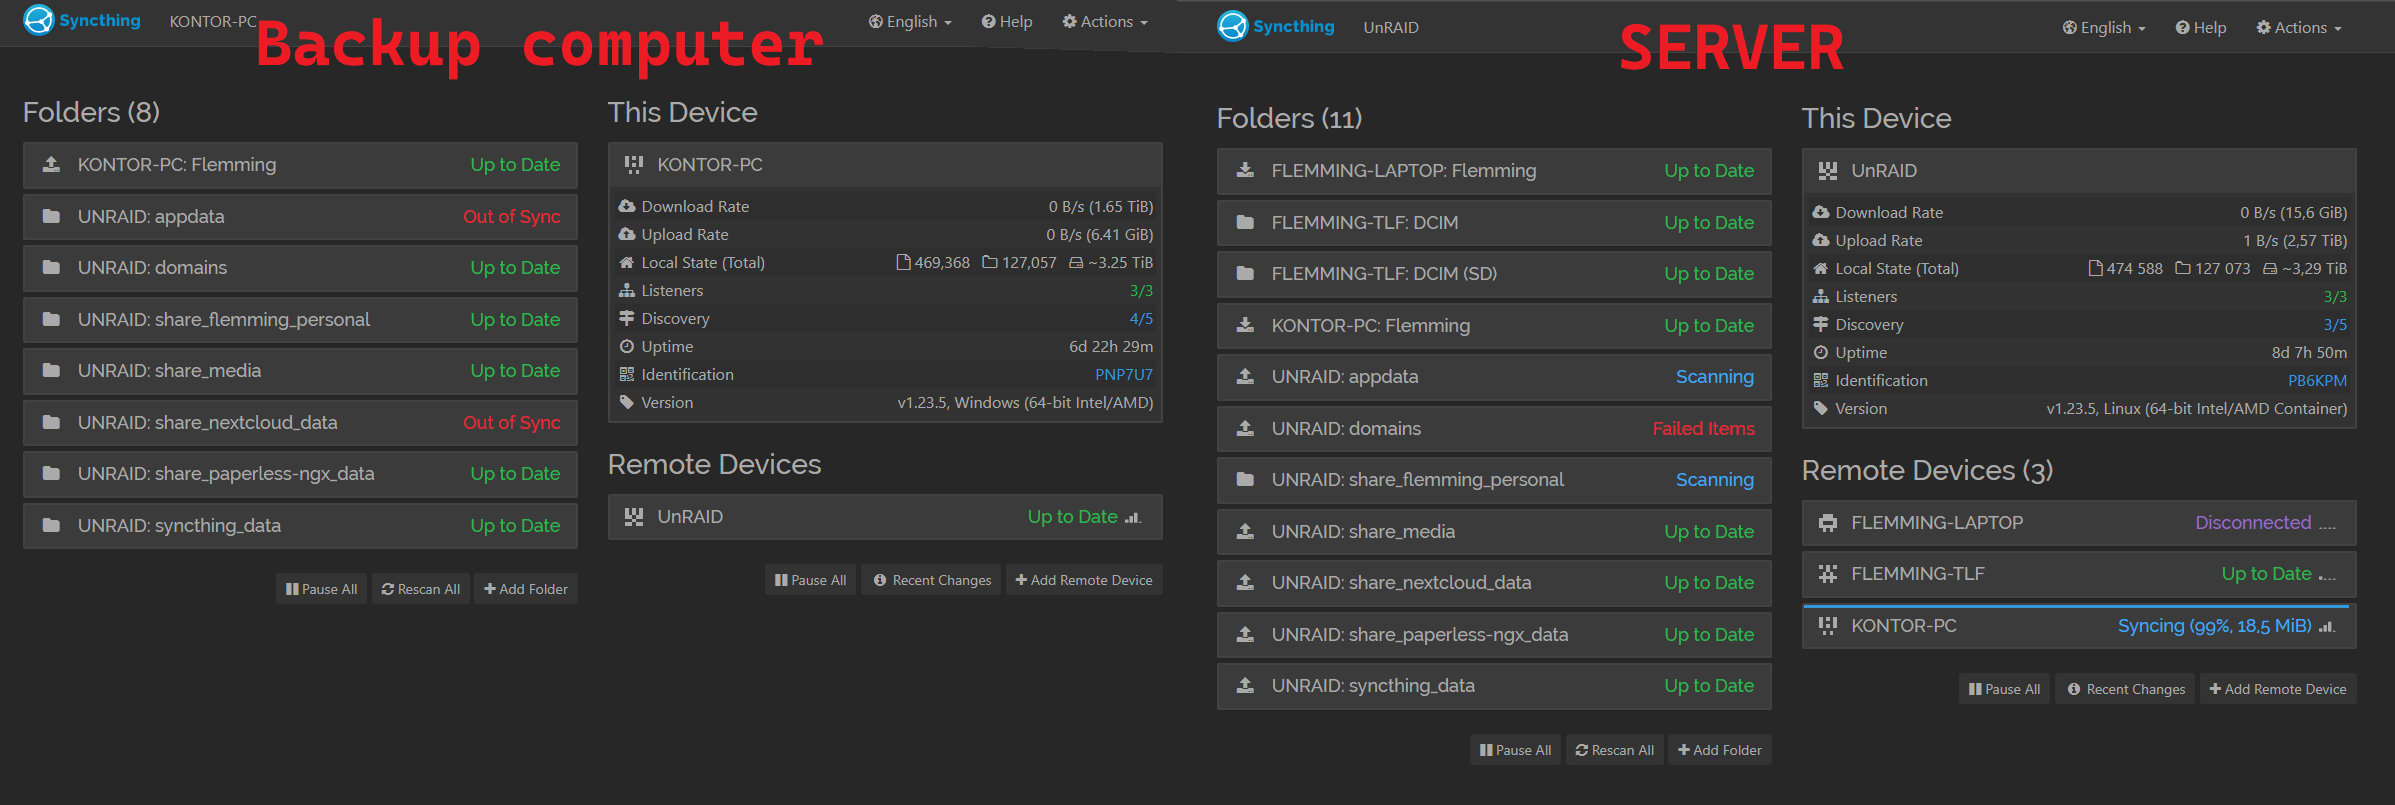Click upload icon of UNRAID: syncthing_data on SERVER
The height and width of the screenshot is (805, 2395).
tap(1245, 686)
